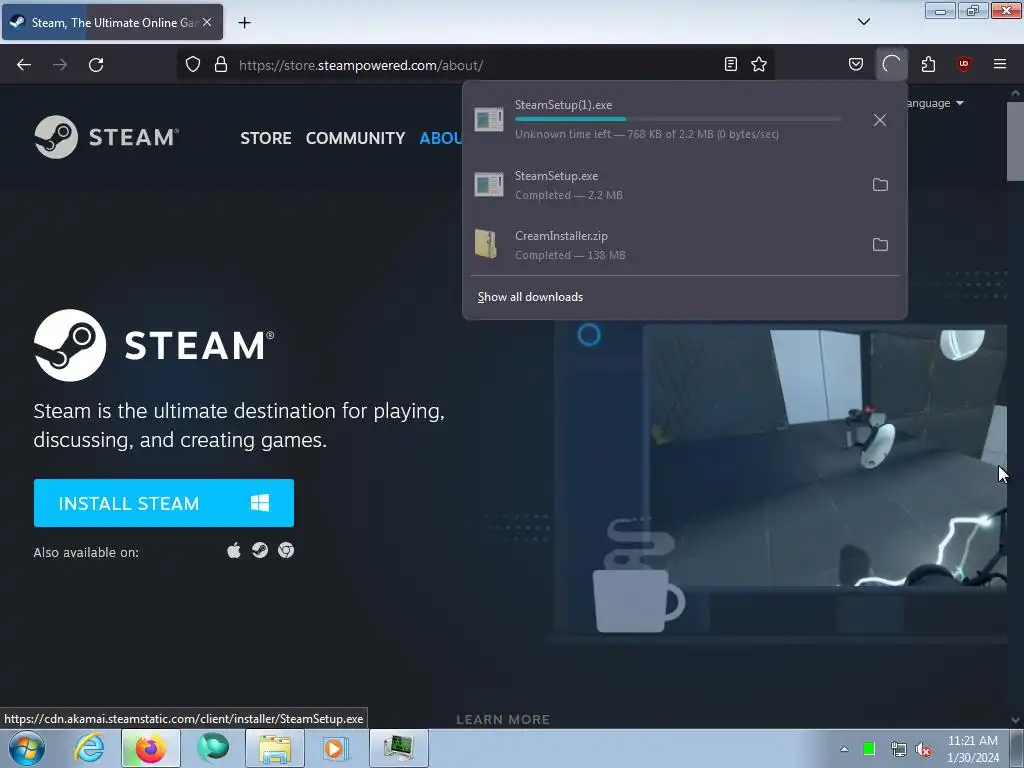Click the SteamOS Linux download icon
This screenshot has height=768, width=1024.
point(260,551)
